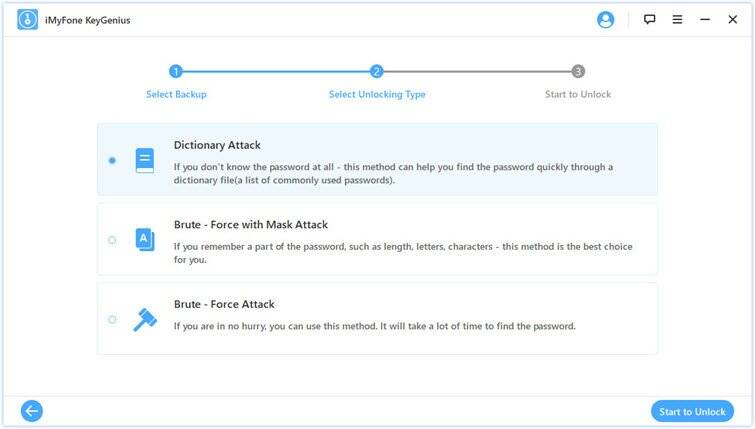The height and width of the screenshot is (429, 755).
Task: Click the Brute-Force hammer icon
Action: coord(144,319)
